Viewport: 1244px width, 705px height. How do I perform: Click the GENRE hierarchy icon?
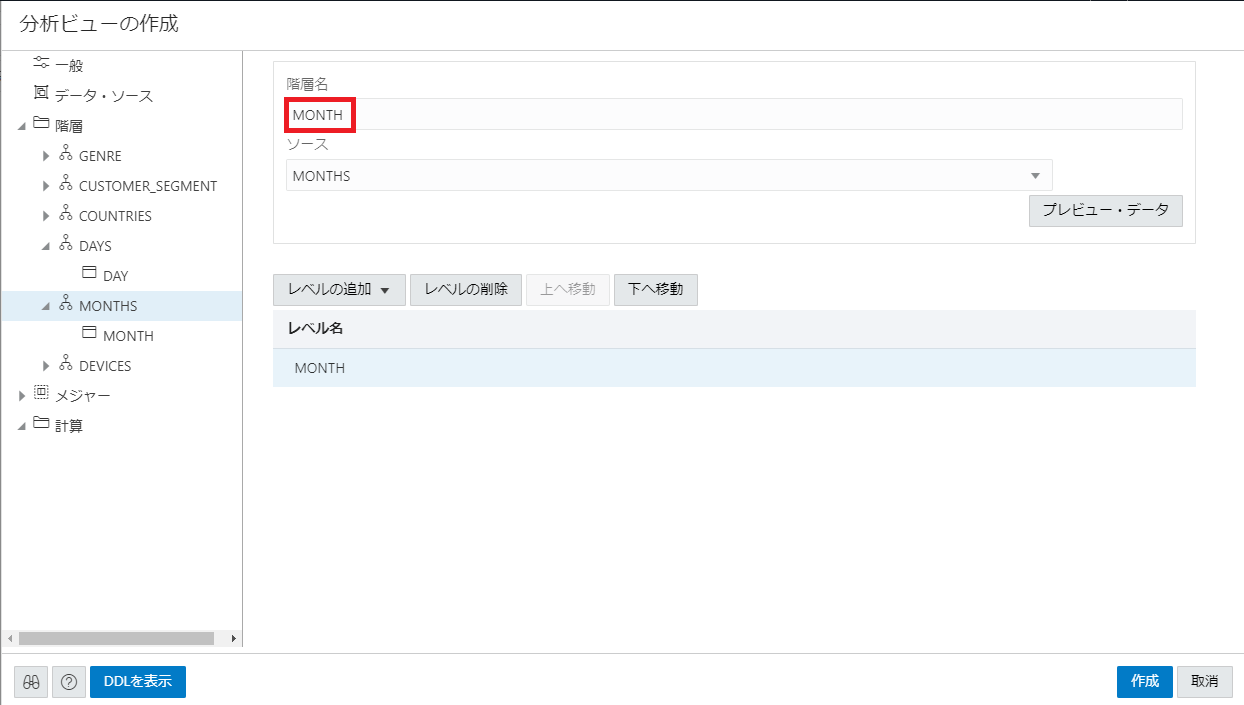coord(66,155)
